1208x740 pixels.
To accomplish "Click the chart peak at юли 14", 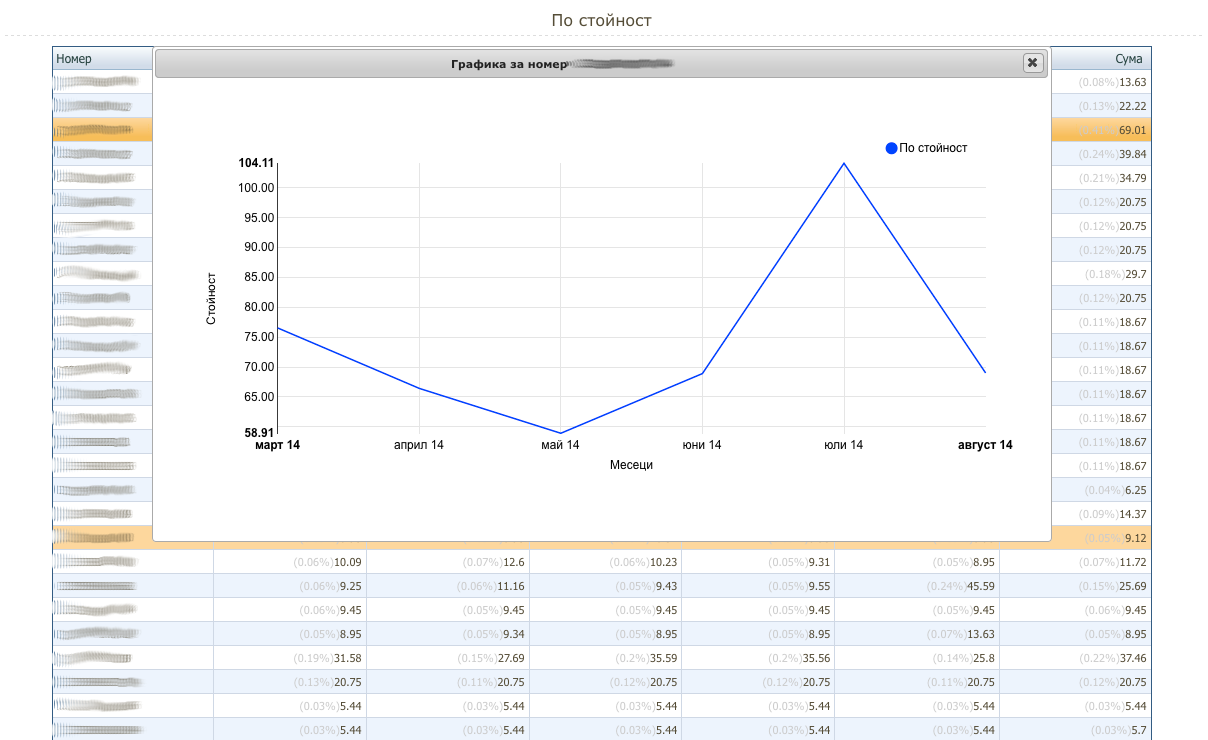I will click(844, 163).
